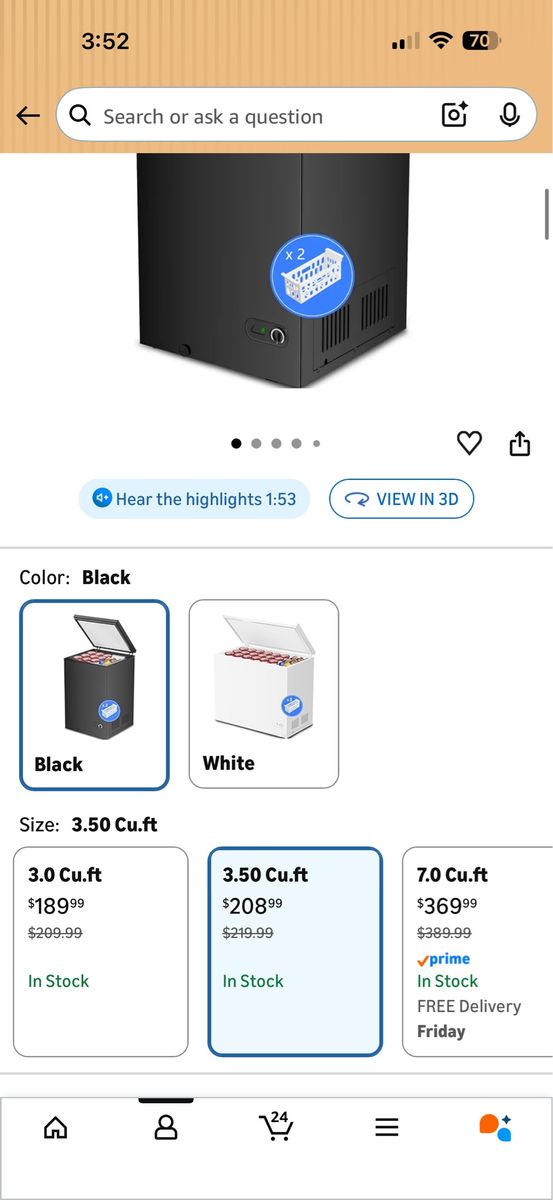Open the hamburger menu tab
The image size is (553, 1200).
point(387,1128)
